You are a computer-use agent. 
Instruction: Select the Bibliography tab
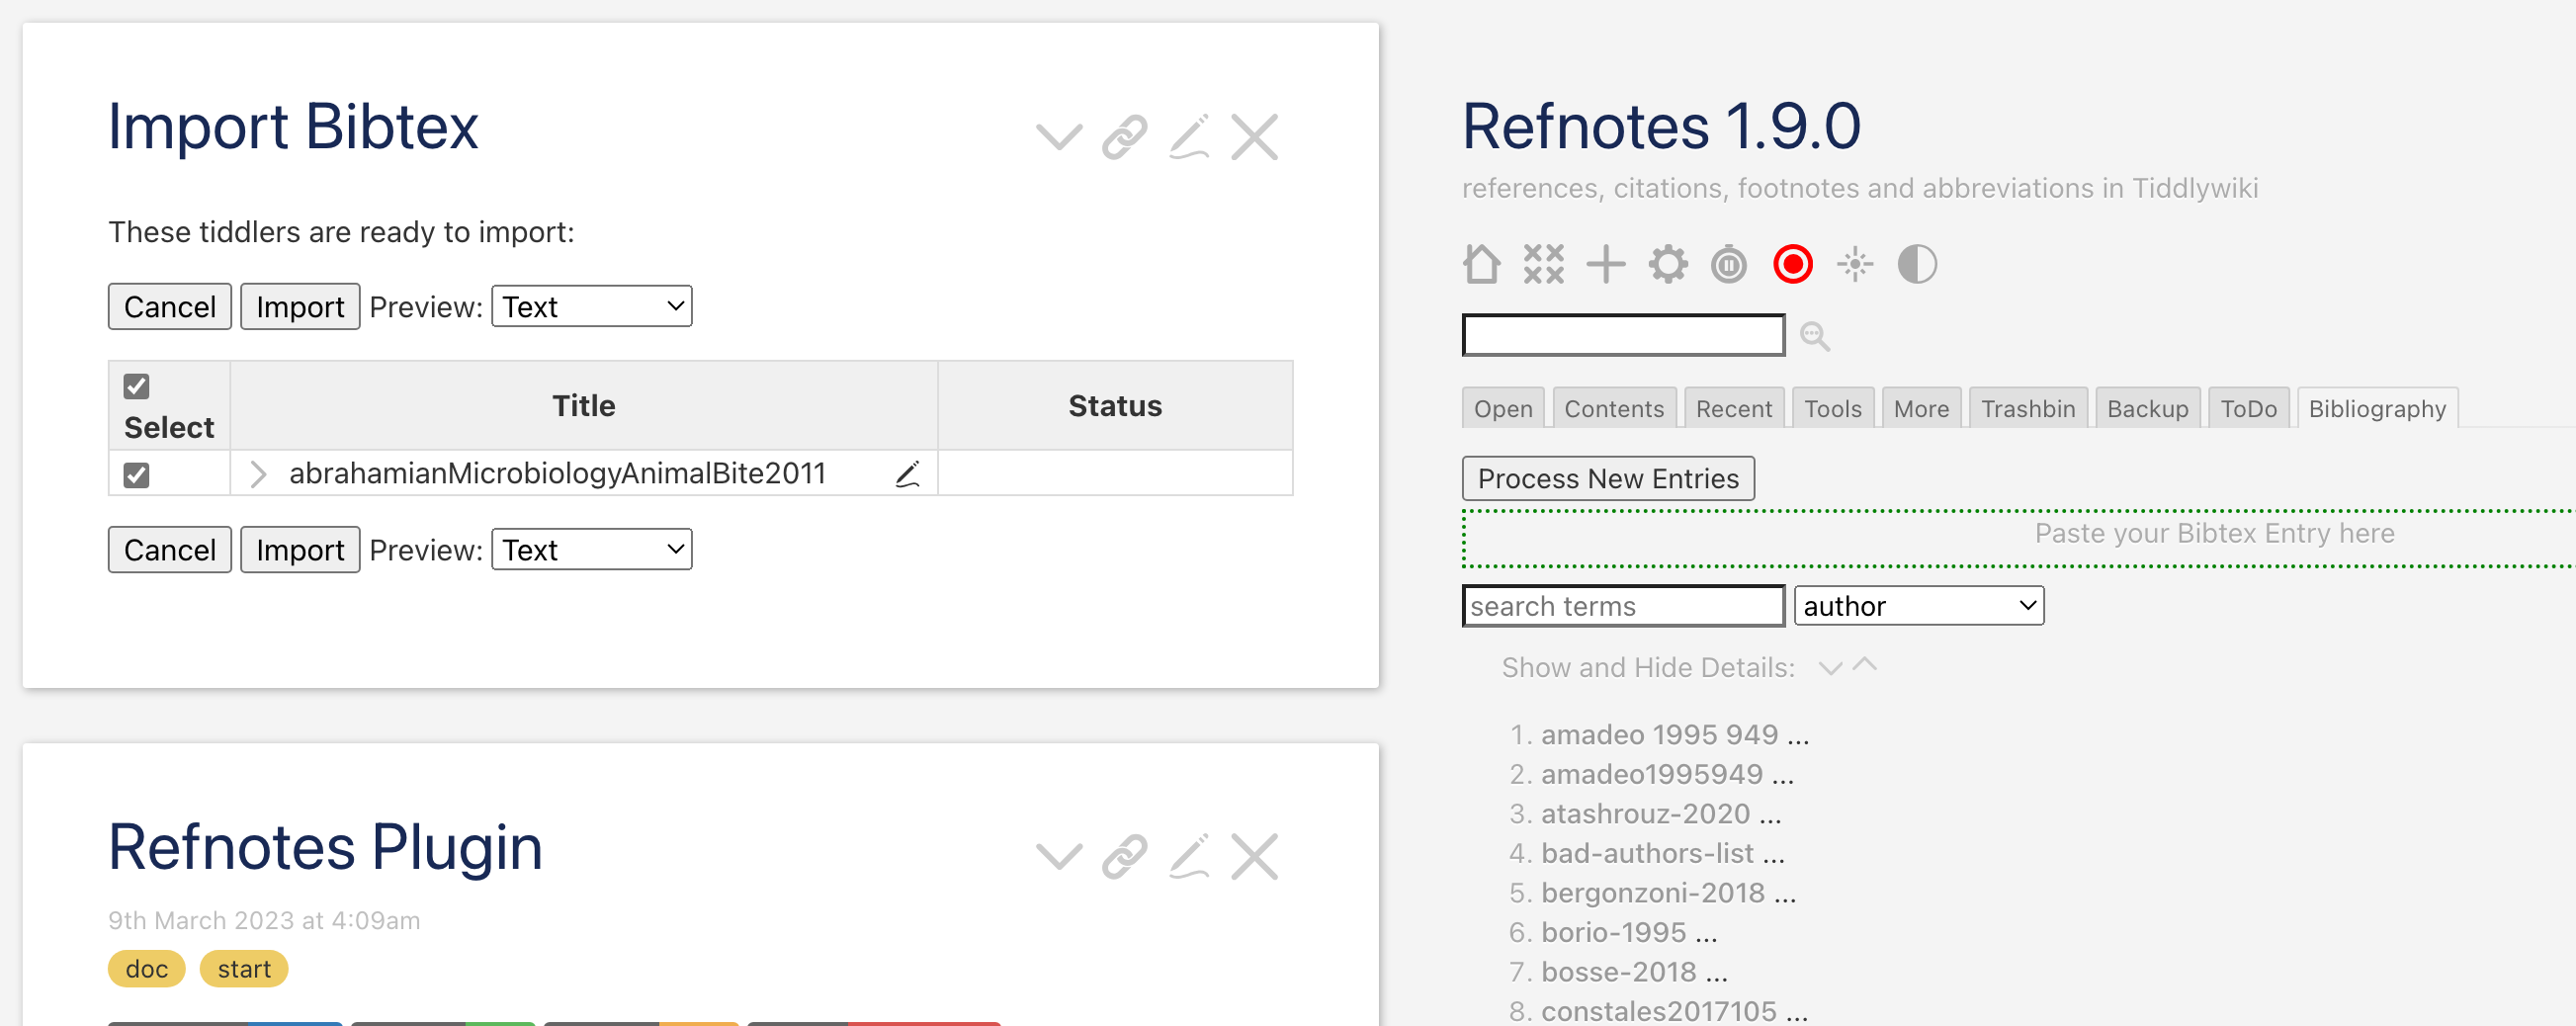pyautogui.click(x=2378, y=408)
